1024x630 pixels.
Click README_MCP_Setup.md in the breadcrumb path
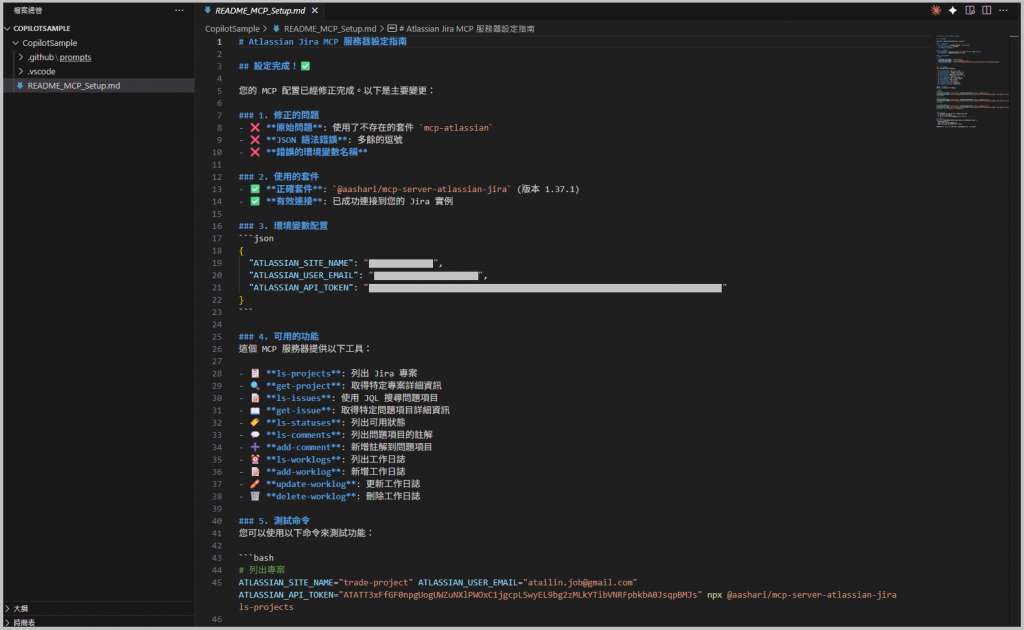click(330, 29)
